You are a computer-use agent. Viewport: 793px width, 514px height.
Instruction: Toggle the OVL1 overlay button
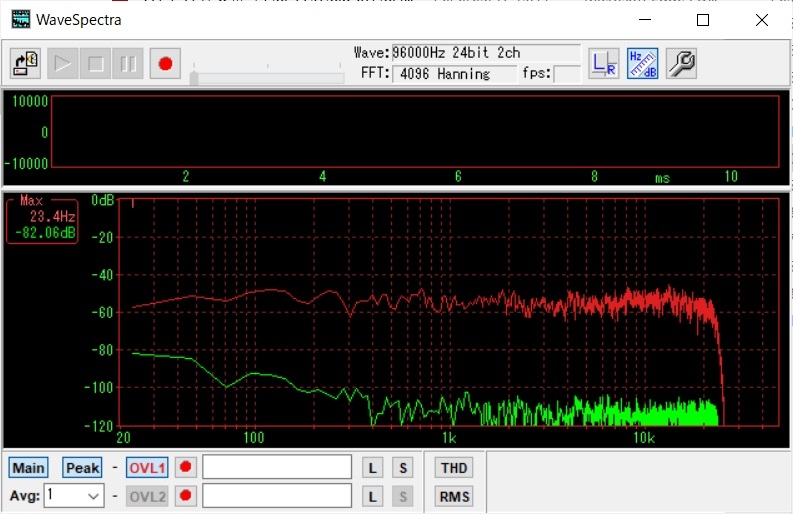coord(147,468)
